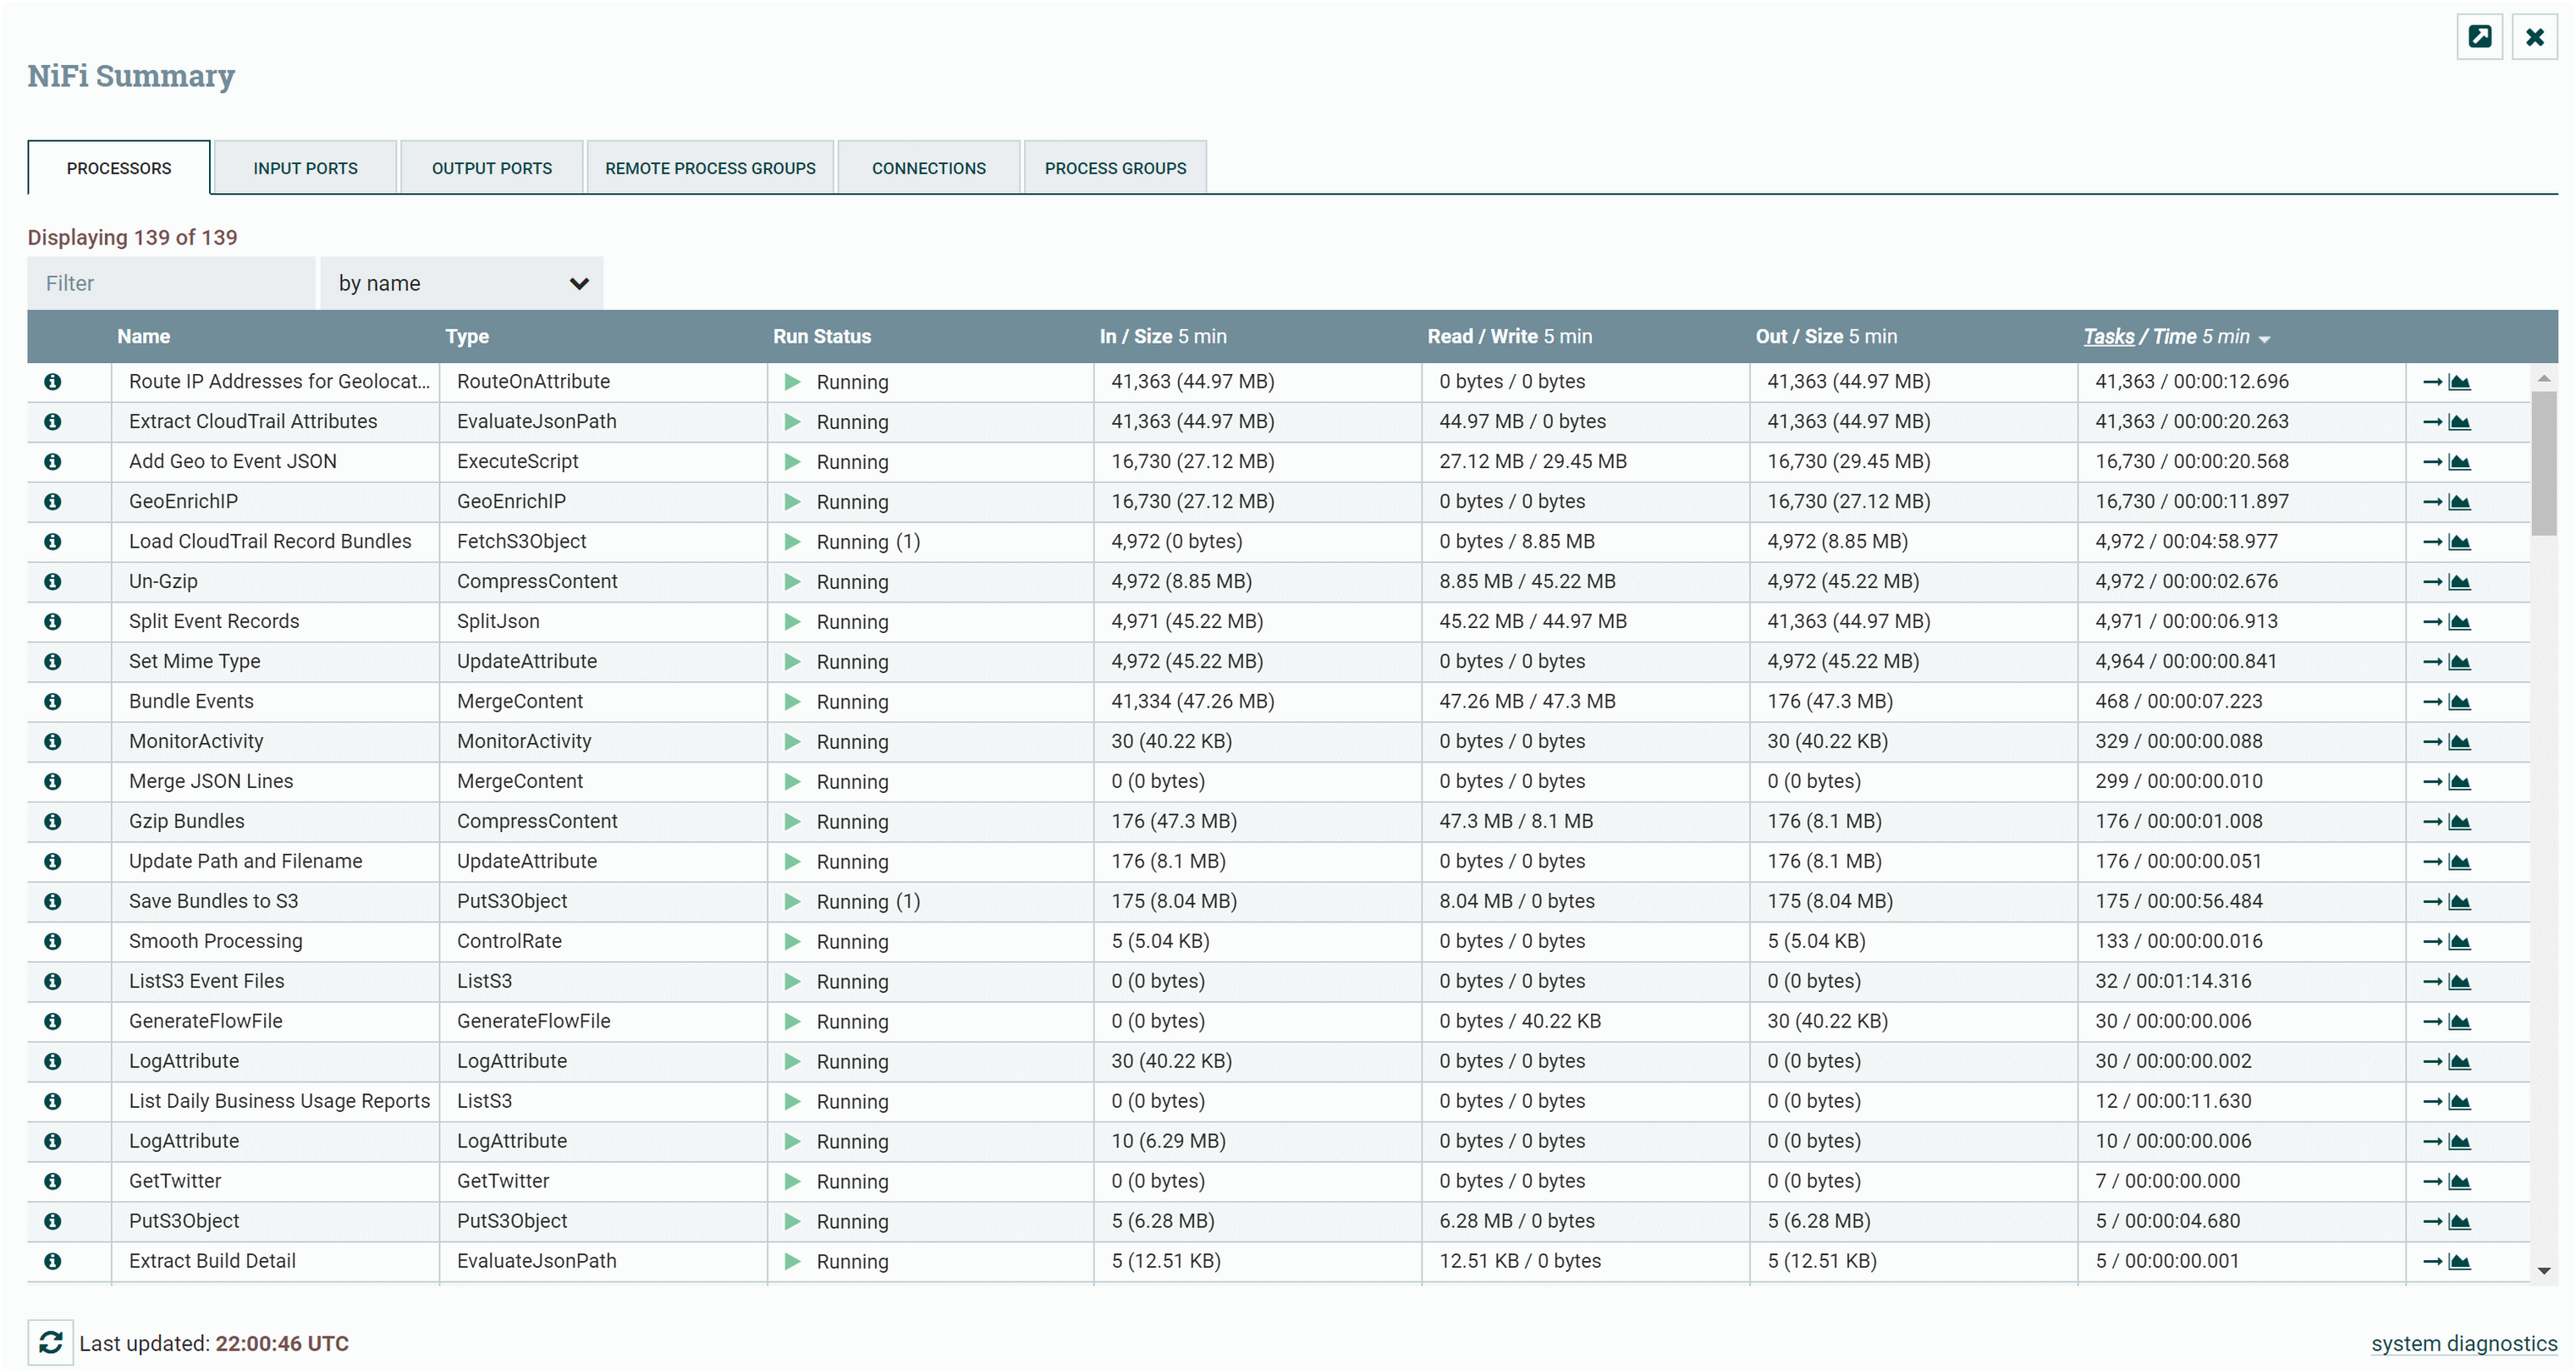
Task: Sort by In / Size column header
Action: coord(1163,337)
